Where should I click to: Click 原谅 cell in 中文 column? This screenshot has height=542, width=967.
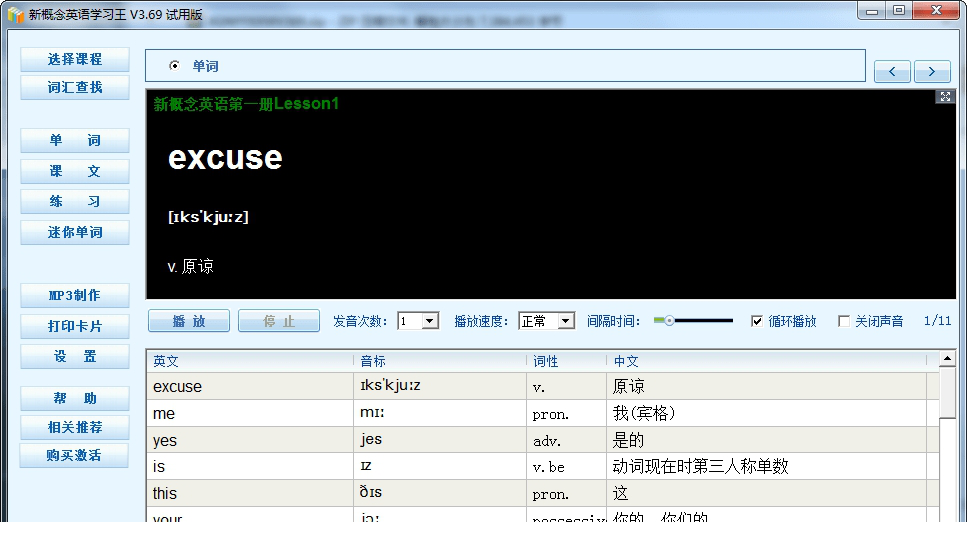(767, 387)
